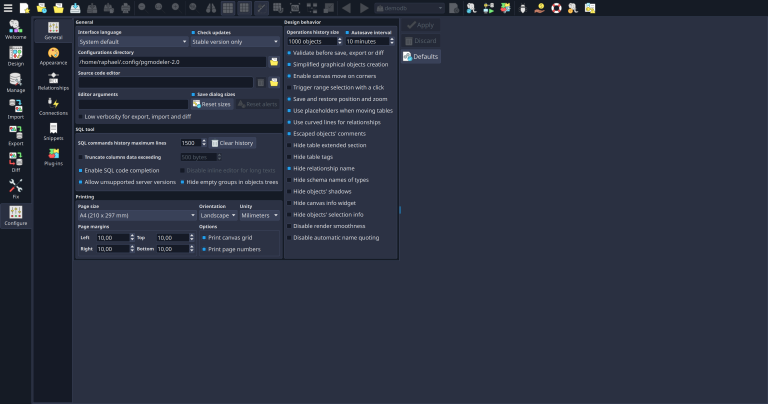768x404 pixels.
Task: Restore settings with Defaults button
Action: pyautogui.click(x=421, y=56)
